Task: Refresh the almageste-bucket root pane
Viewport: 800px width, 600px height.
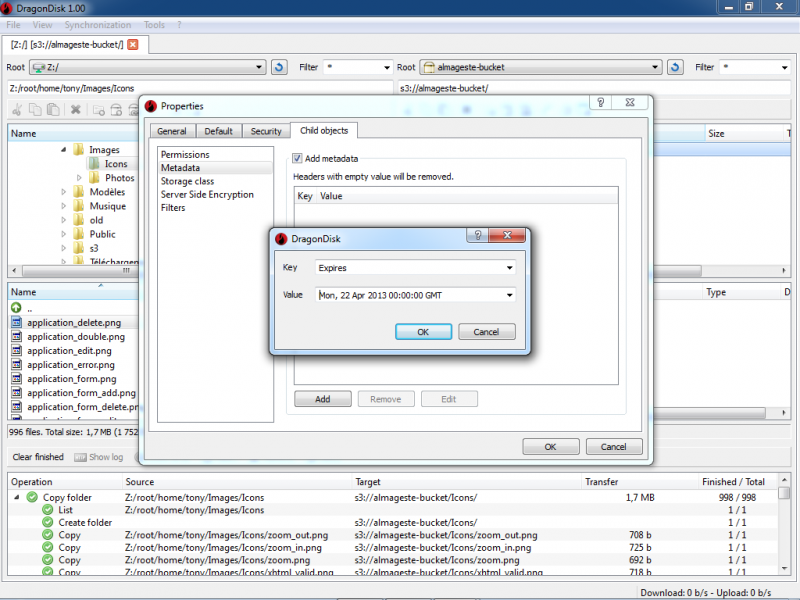Action: pos(675,67)
